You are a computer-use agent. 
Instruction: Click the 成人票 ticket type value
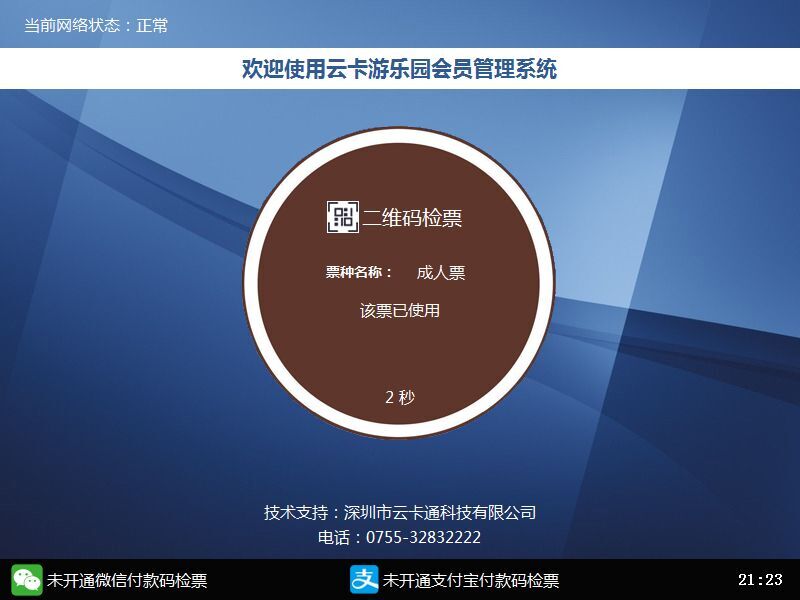[x=441, y=273]
